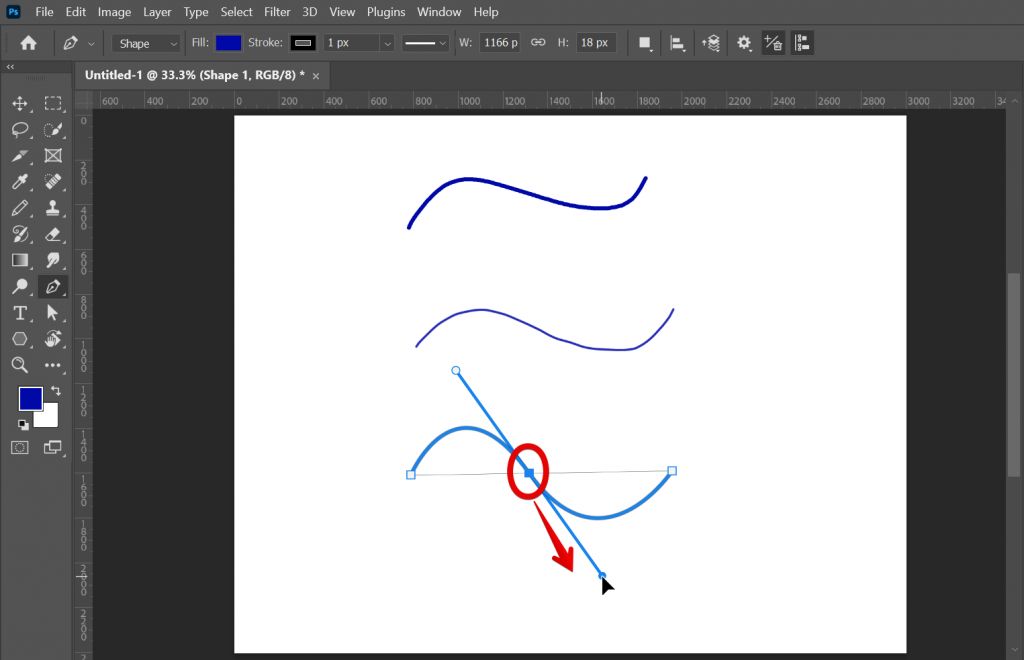Pick the Eyedropper tool
This screenshot has height=660, width=1024.
pyautogui.click(x=20, y=182)
